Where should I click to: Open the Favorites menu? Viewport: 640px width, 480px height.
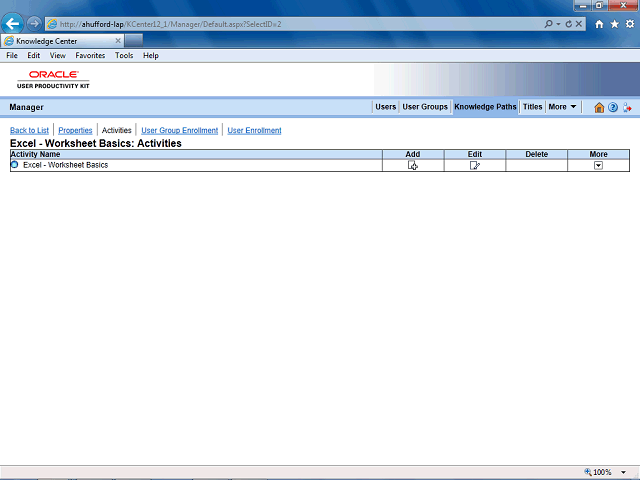coord(90,56)
